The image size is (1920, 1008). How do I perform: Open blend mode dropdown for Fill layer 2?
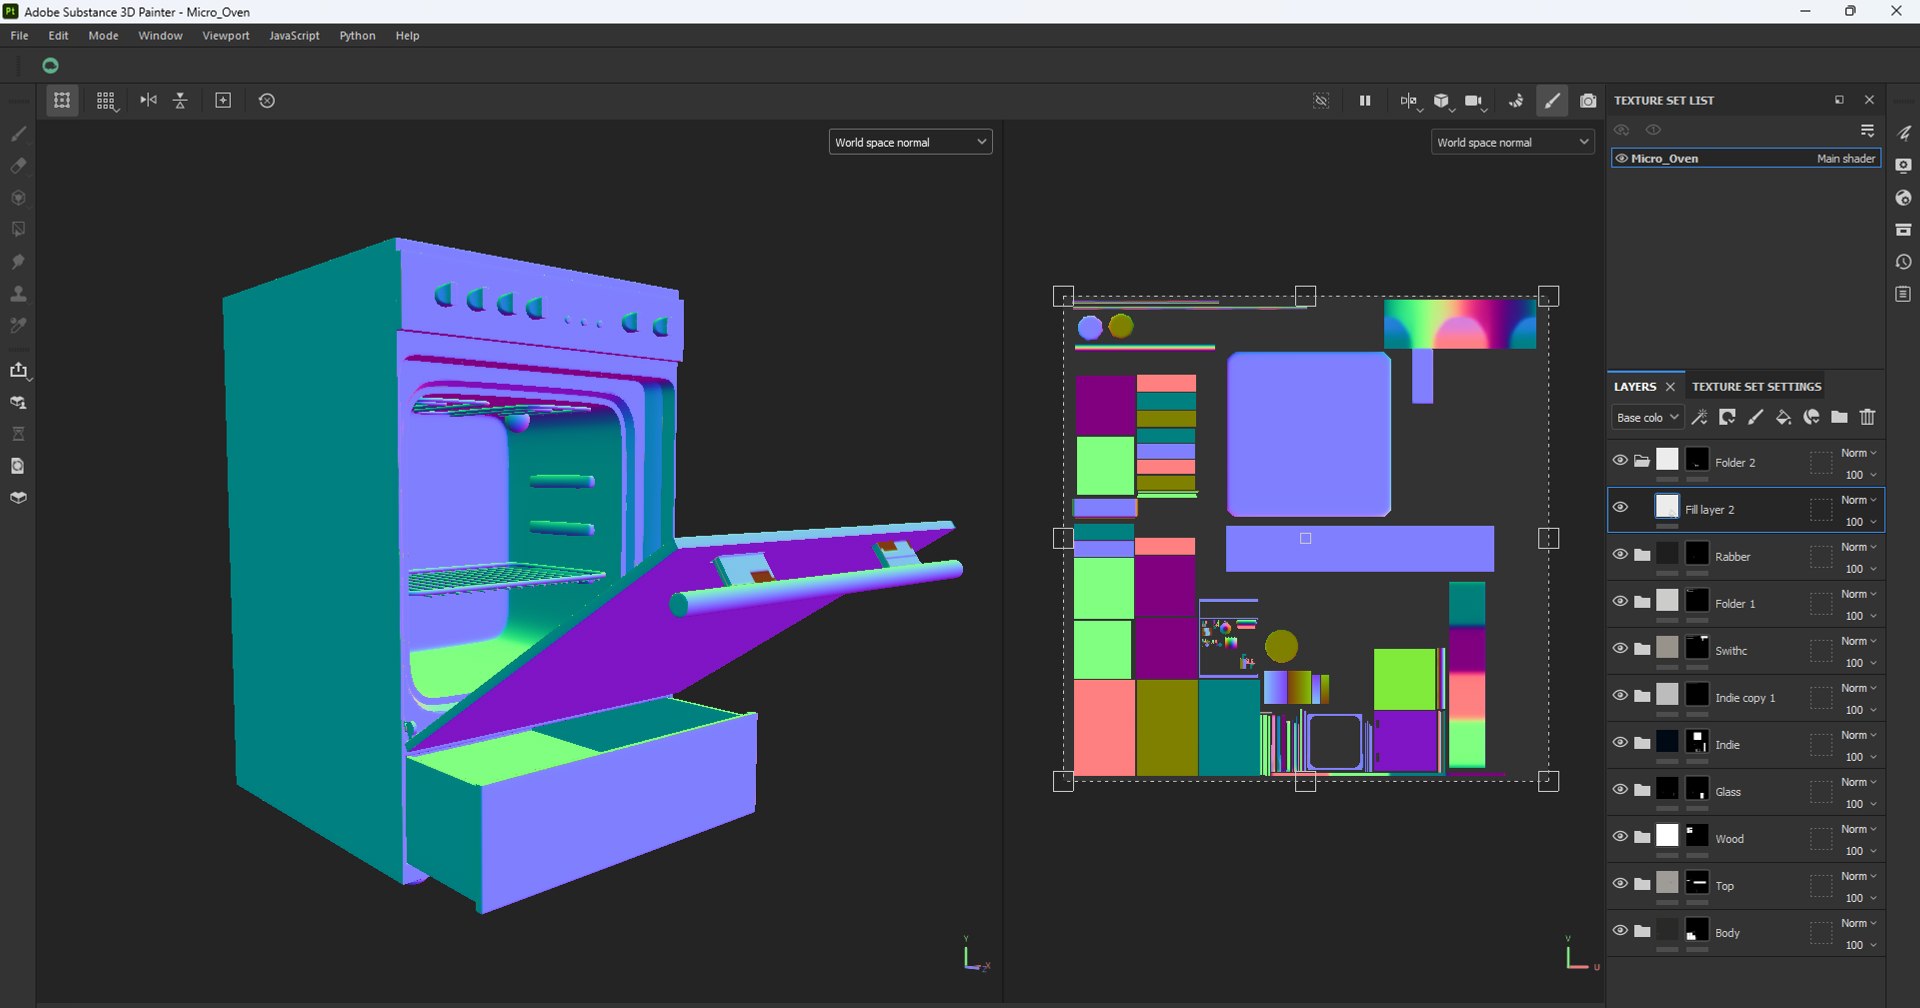[1859, 499]
